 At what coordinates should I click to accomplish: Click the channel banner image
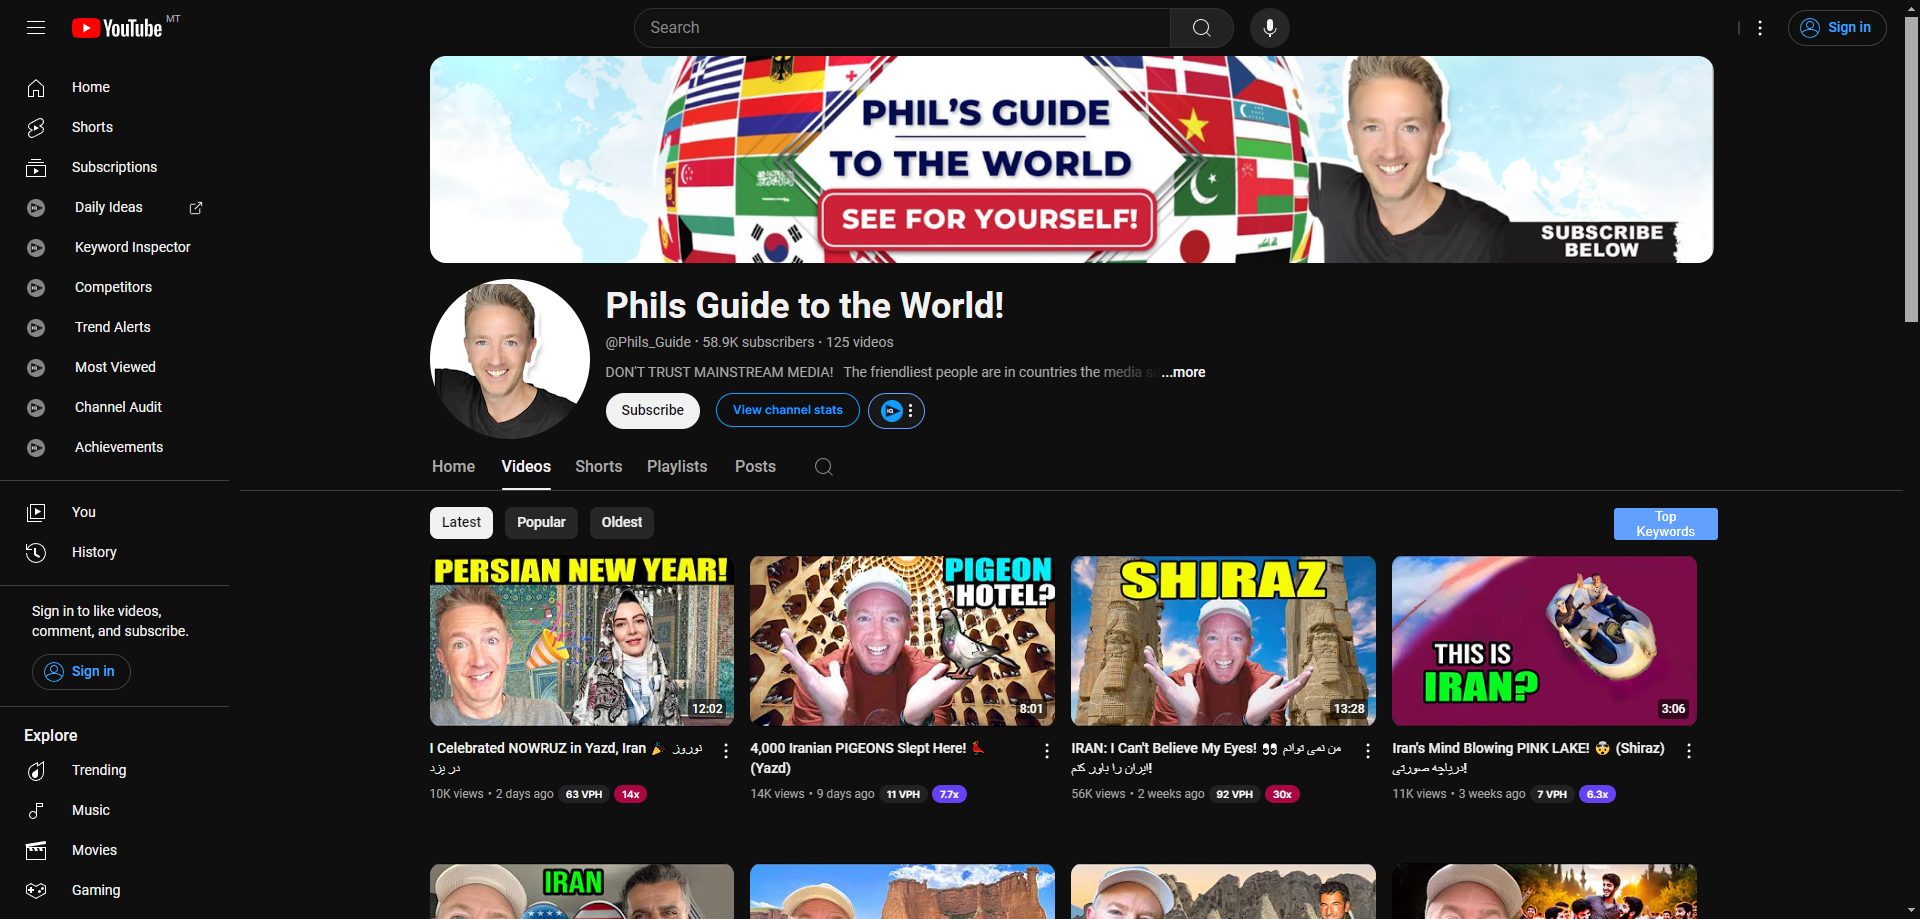[x=1071, y=160]
